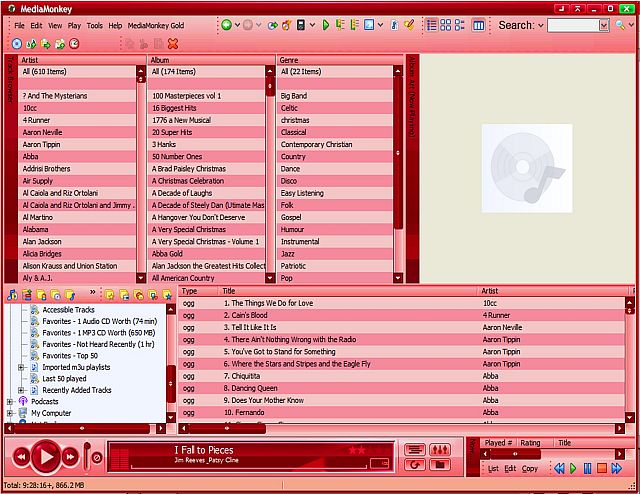Sort tracks by the Artist column header
This screenshot has width=640, height=494.
coord(554,291)
